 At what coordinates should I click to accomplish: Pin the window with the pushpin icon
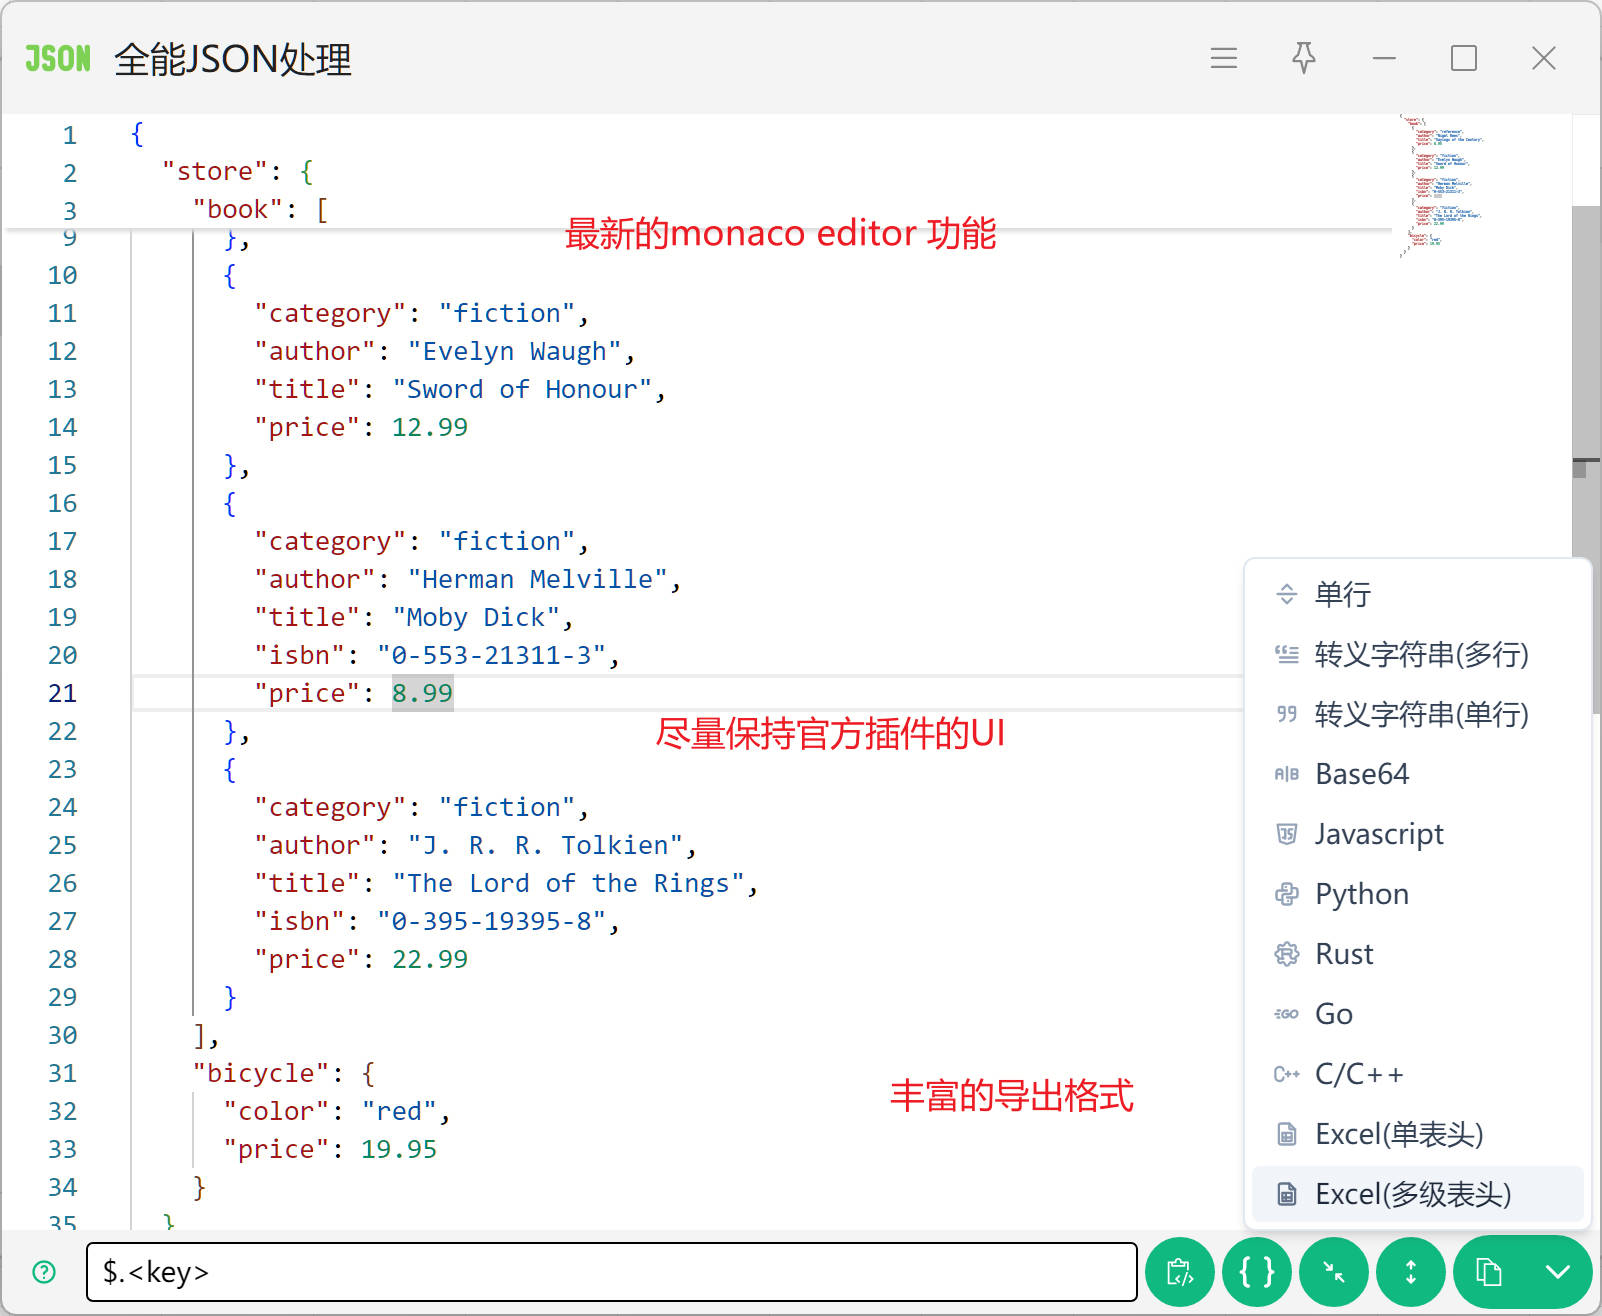pyautogui.click(x=1303, y=58)
